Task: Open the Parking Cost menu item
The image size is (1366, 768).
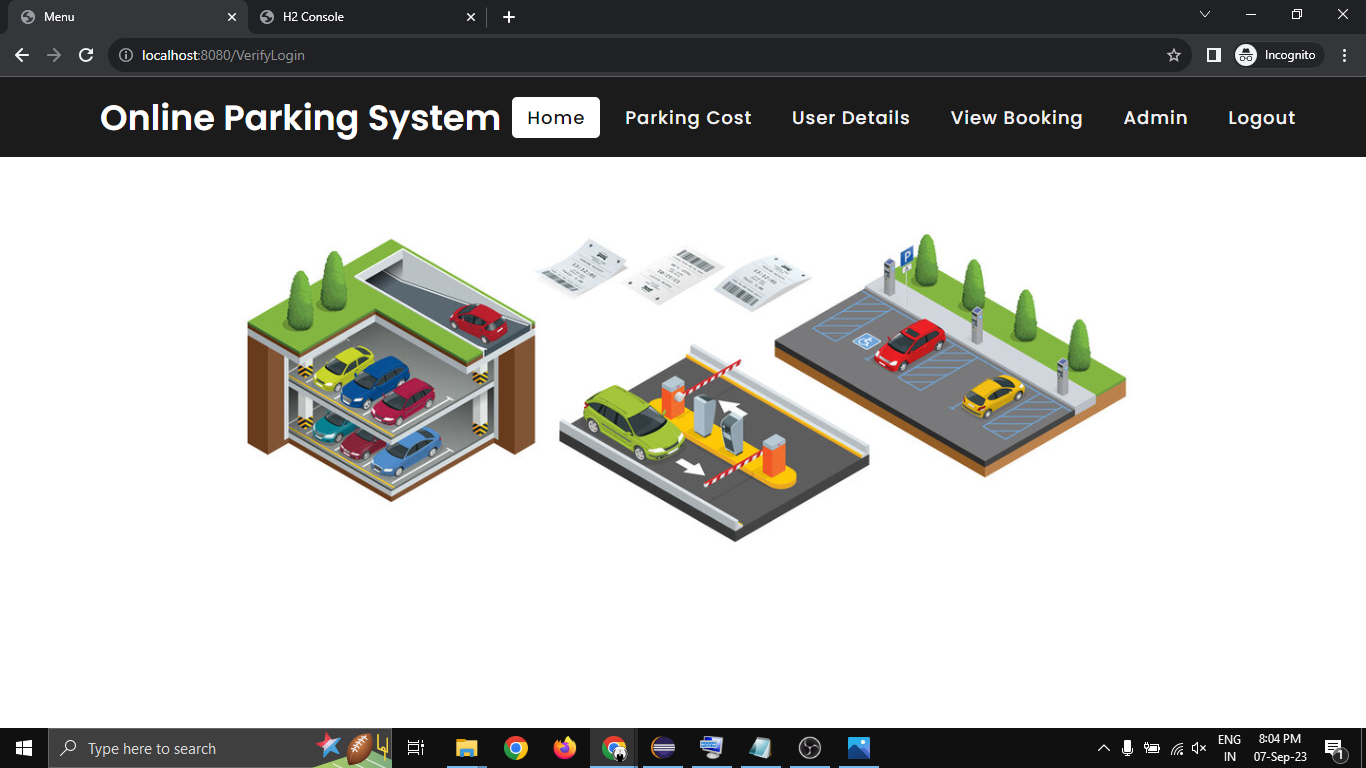Action: coord(688,118)
